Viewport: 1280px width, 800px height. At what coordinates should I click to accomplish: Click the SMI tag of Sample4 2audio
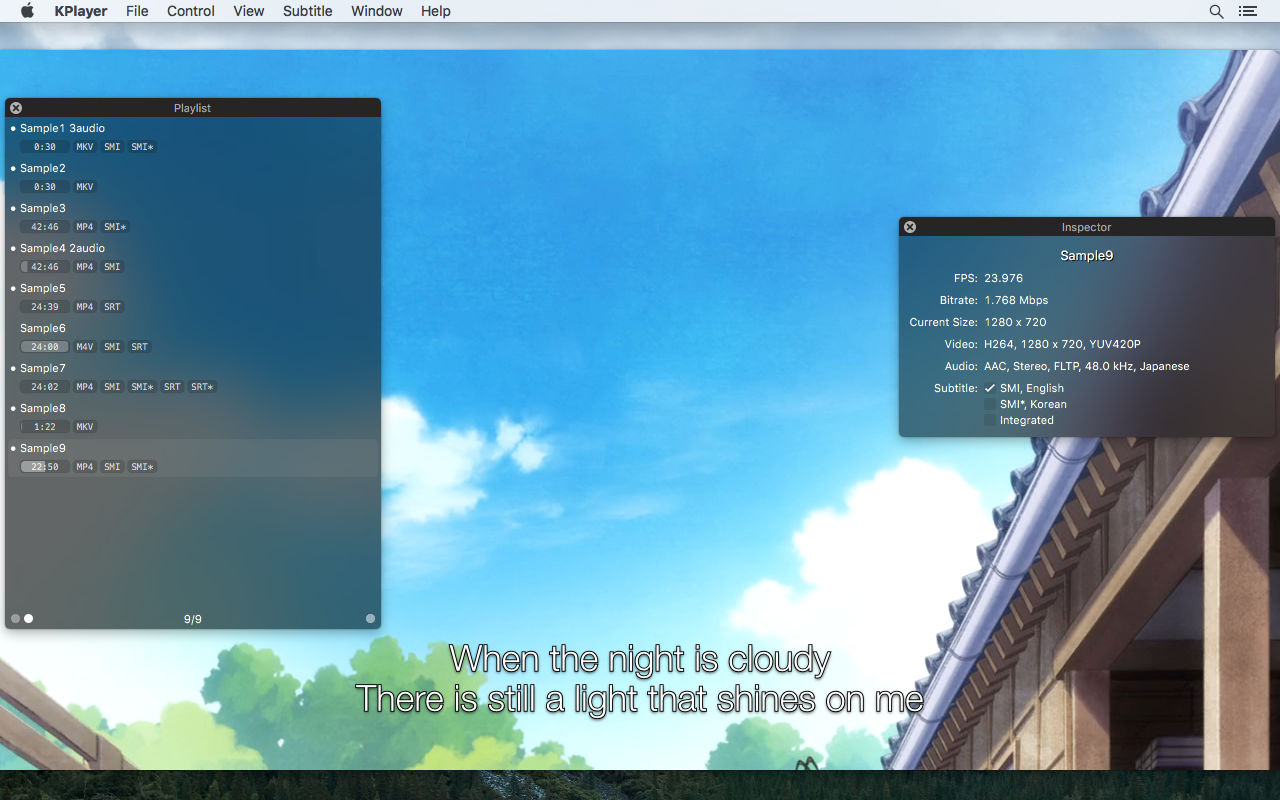pos(112,267)
